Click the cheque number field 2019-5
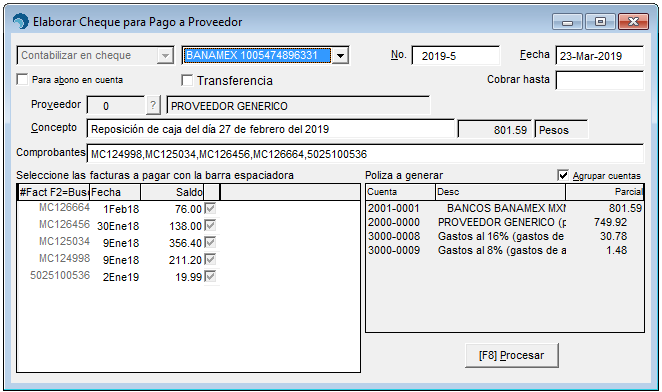The height and width of the screenshot is (392, 662). pos(456,56)
